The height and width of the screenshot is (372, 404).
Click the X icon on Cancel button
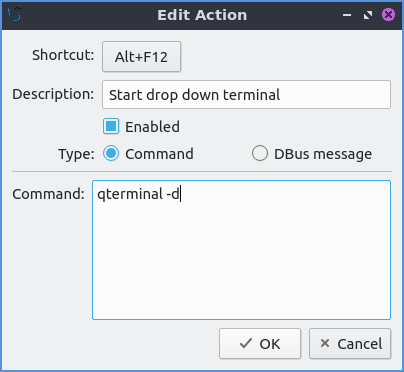325,343
